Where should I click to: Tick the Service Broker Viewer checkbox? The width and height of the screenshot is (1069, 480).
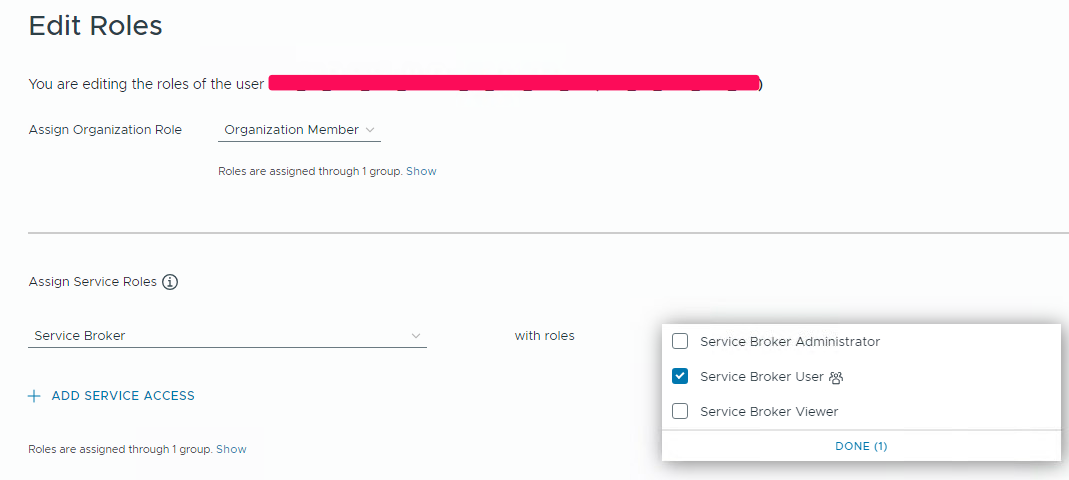pyautogui.click(x=680, y=411)
